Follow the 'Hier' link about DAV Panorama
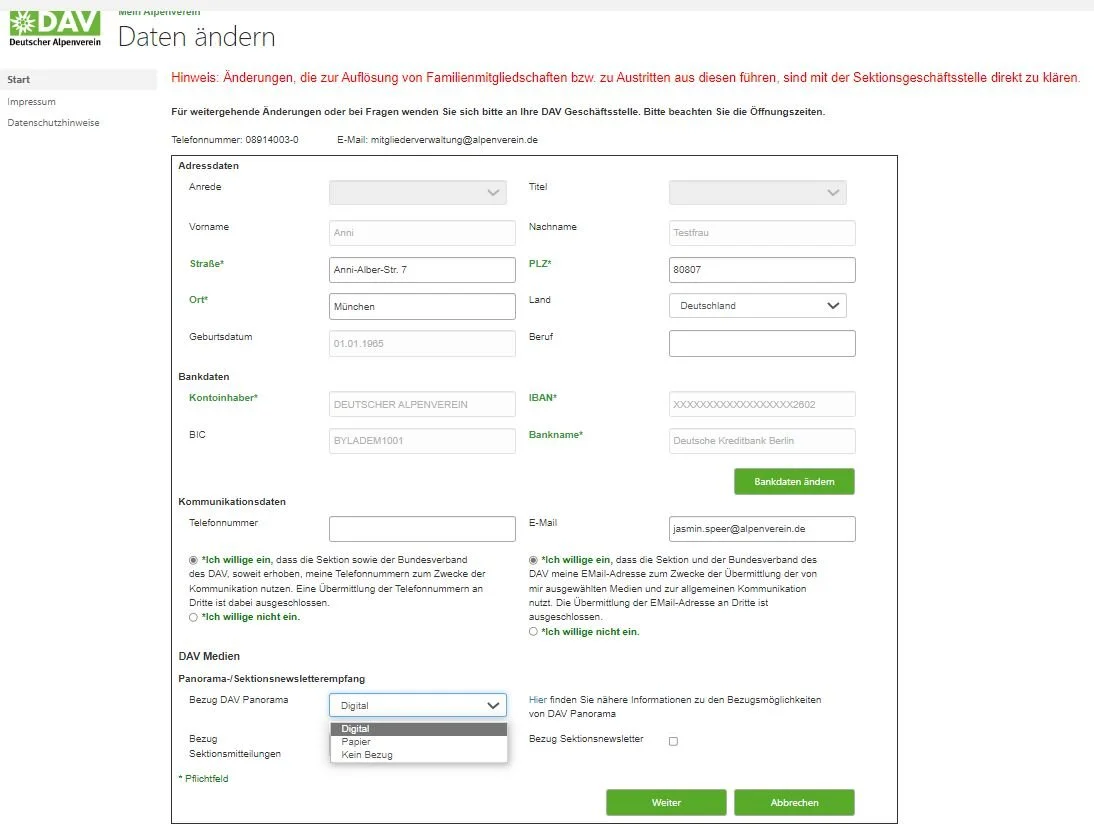Image resolution: width=1094 pixels, height=835 pixels. coord(537,700)
